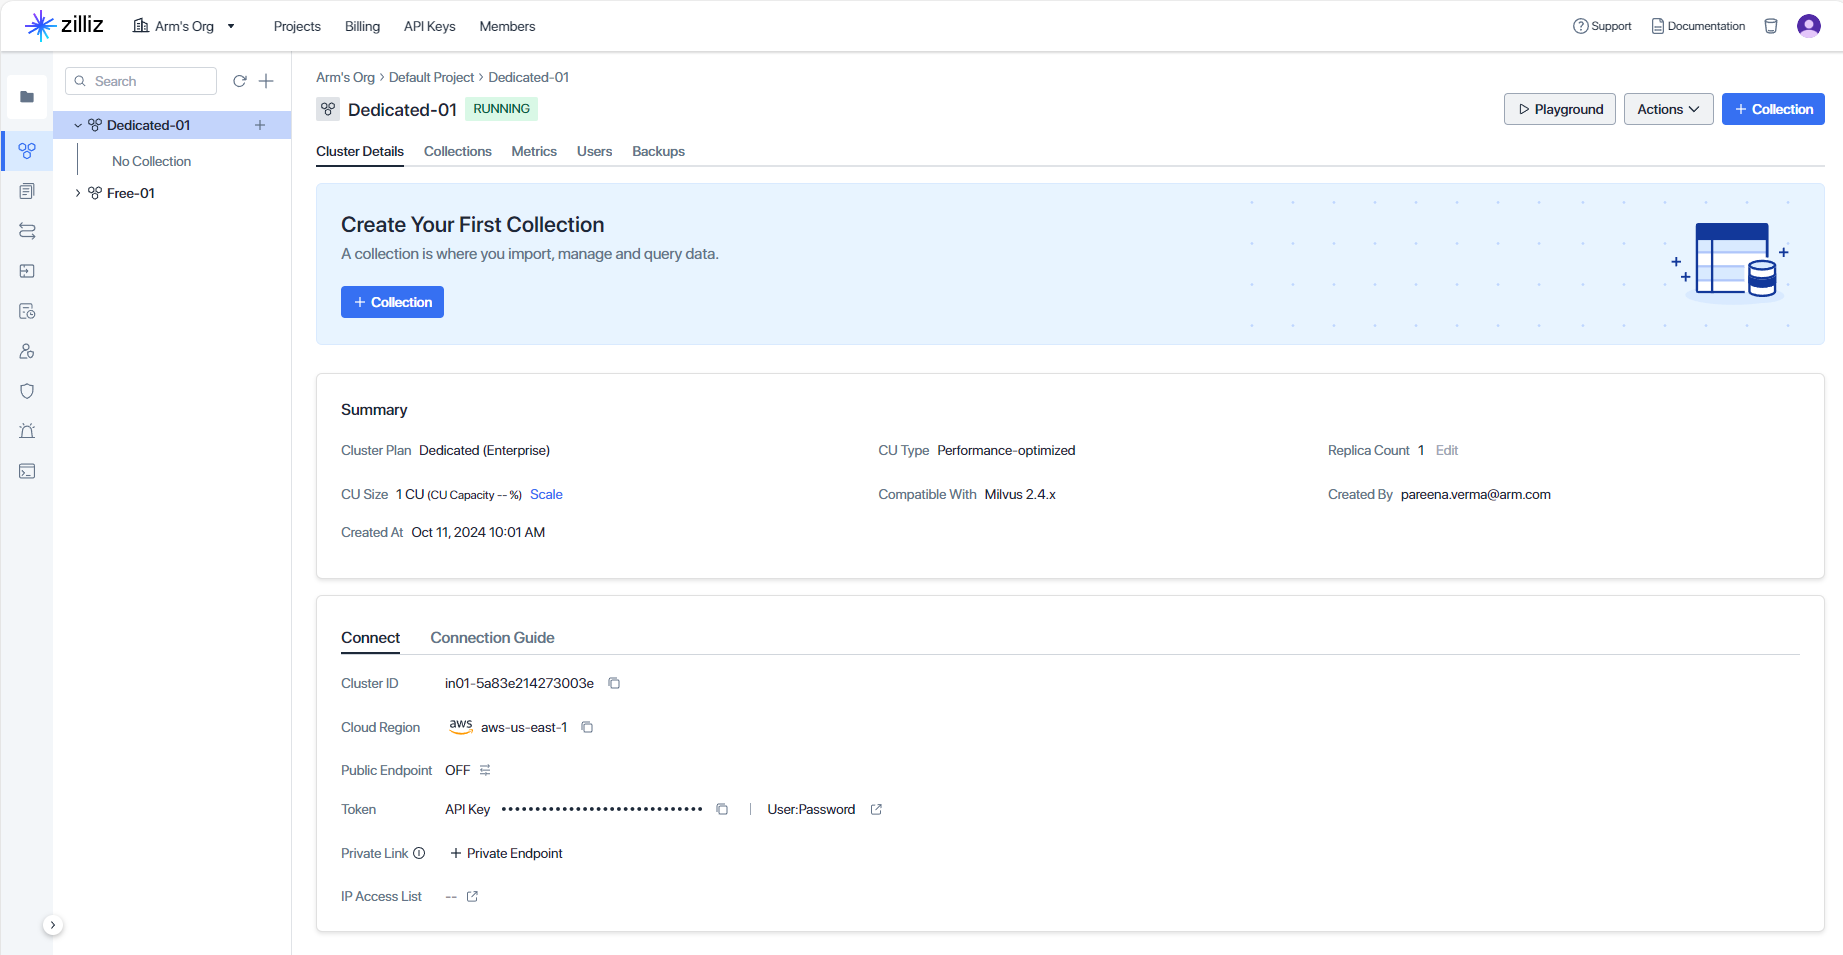Open the Connection Guide tab
This screenshot has height=955, width=1843.
[492, 638]
